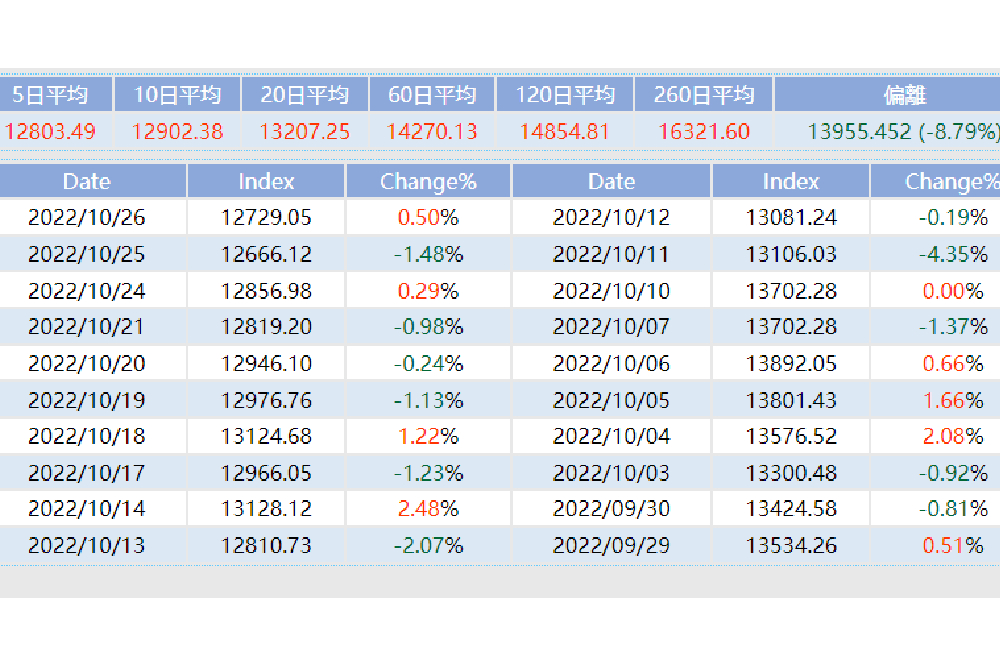
Task: Click the date 2022/10/19
Action: (87, 400)
